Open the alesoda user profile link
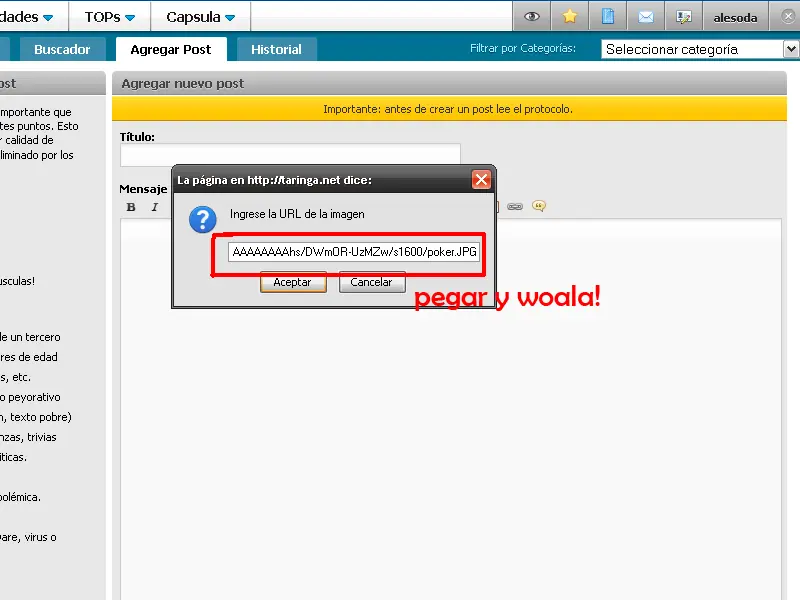The width and height of the screenshot is (800, 600). click(x=735, y=17)
